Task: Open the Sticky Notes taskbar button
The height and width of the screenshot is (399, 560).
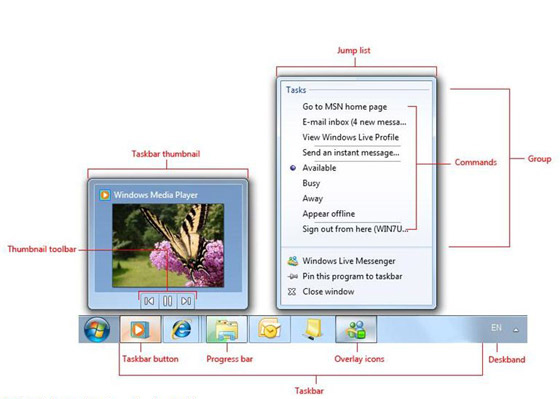Action: tap(312, 329)
